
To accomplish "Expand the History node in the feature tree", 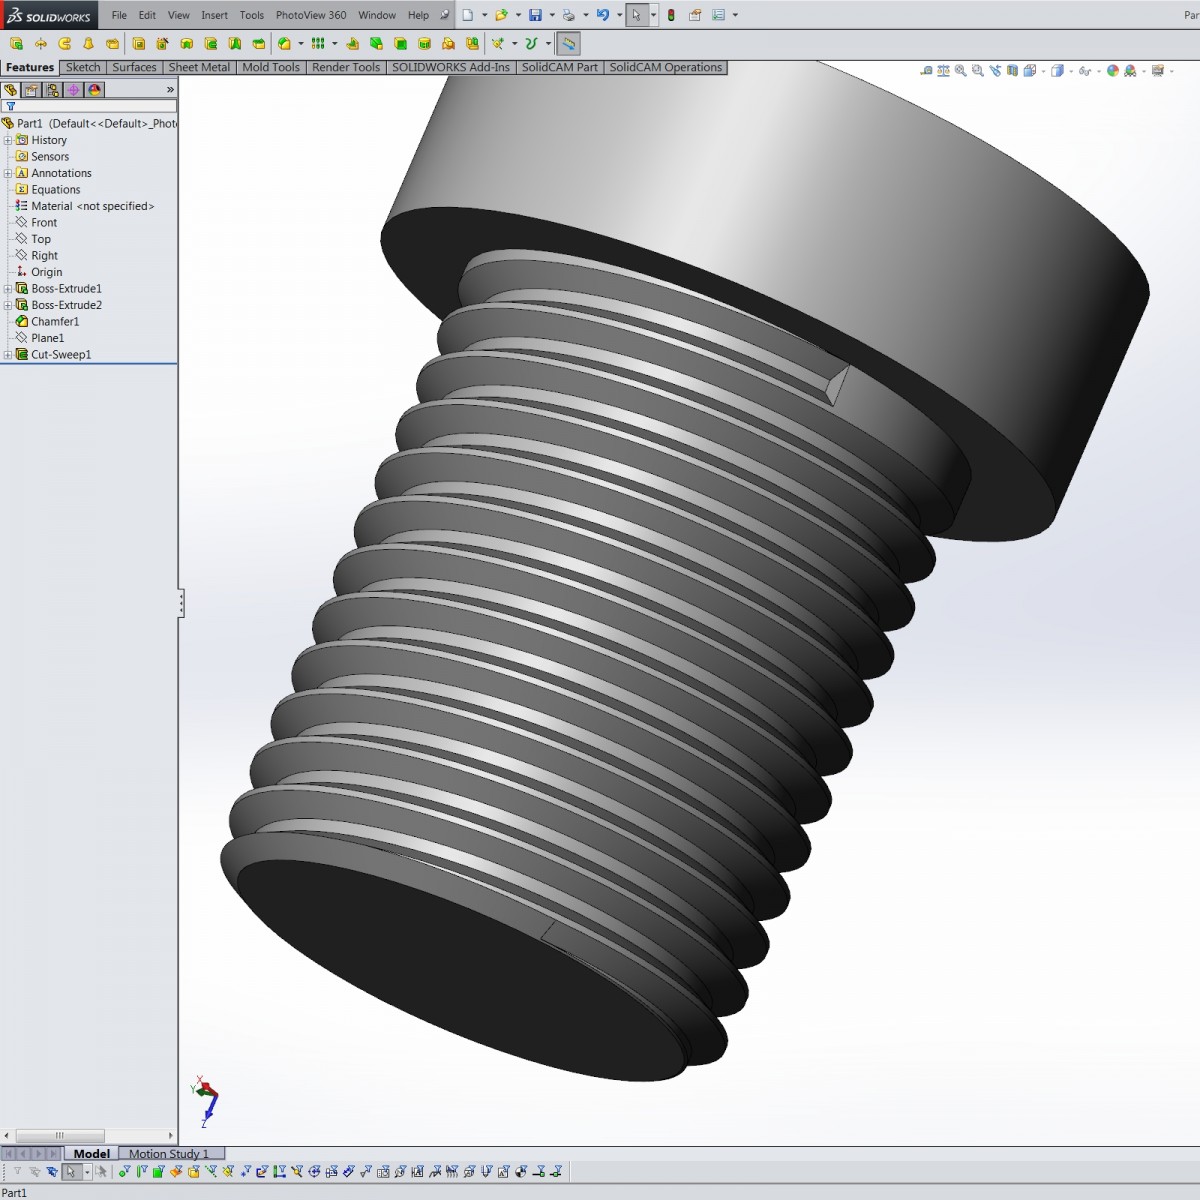I will [x=8, y=140].
